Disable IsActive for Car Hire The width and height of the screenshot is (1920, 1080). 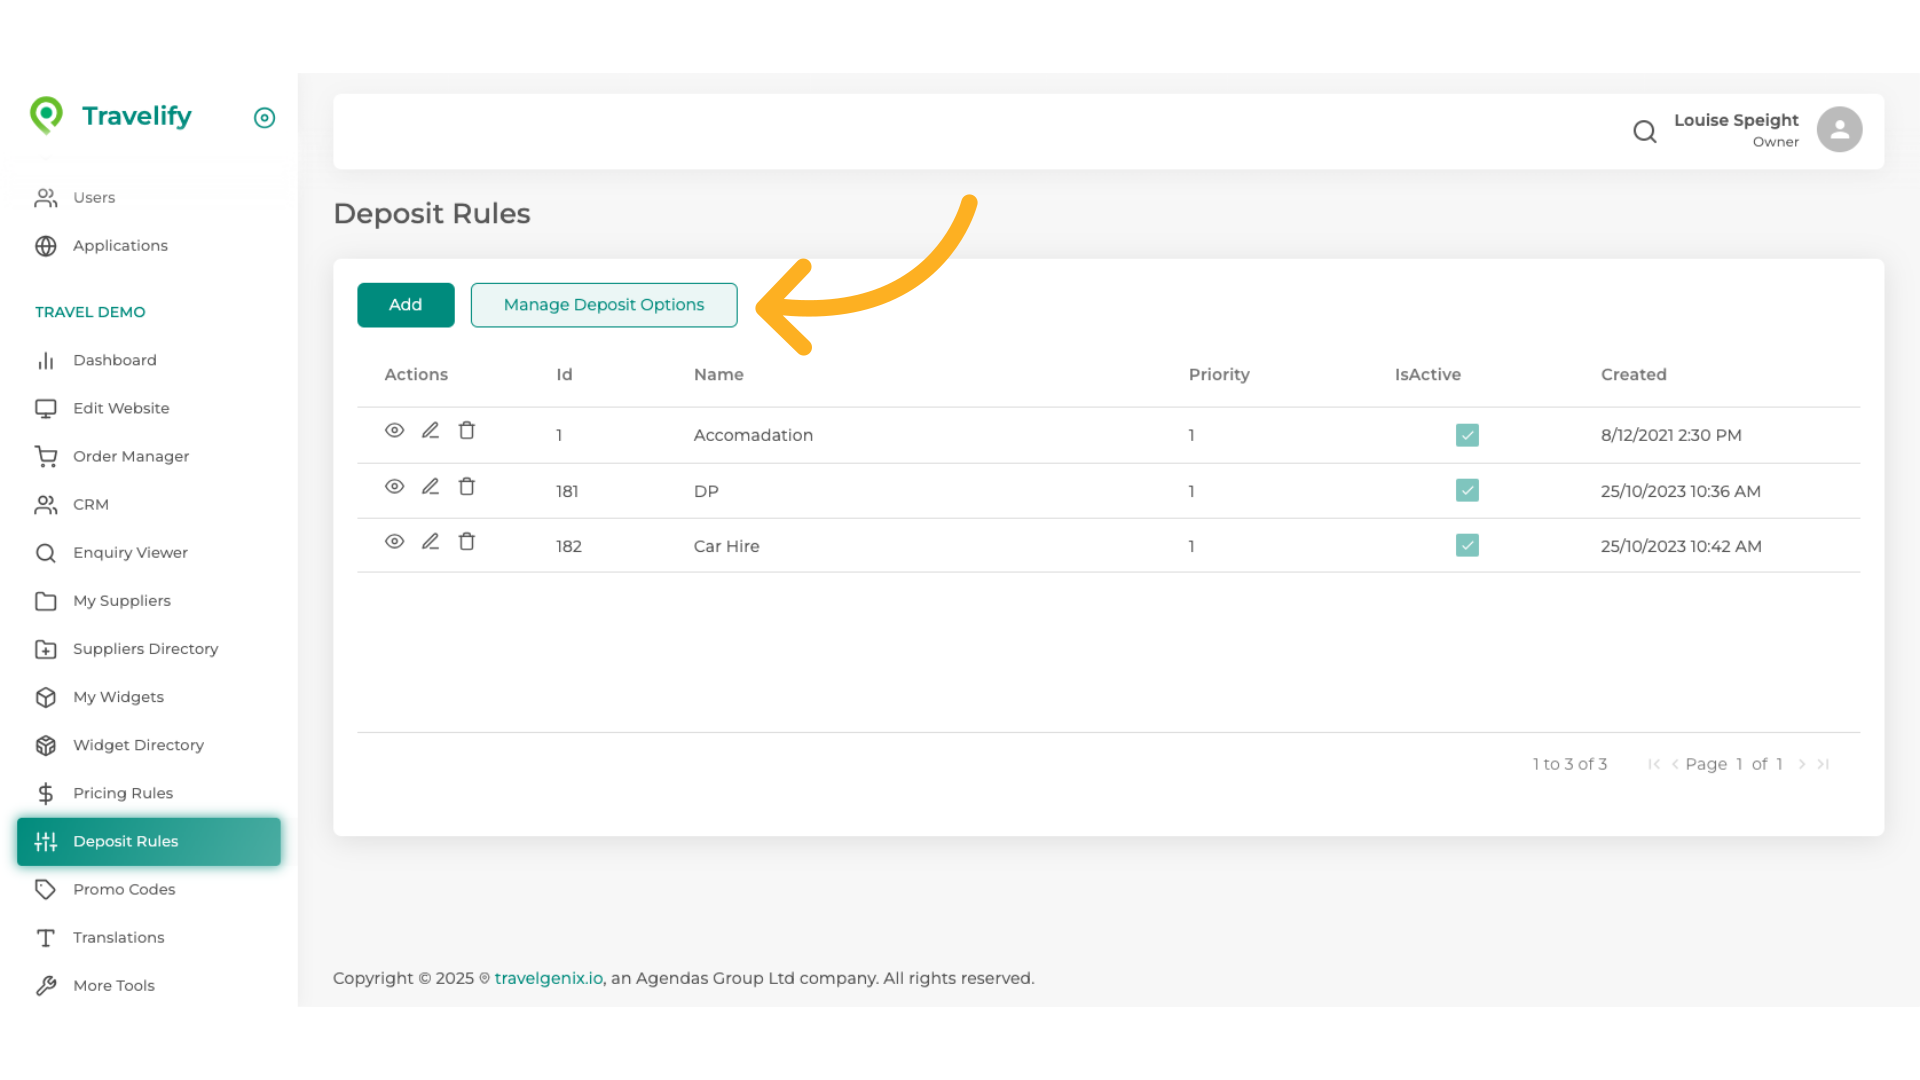tap(1467, 545)
